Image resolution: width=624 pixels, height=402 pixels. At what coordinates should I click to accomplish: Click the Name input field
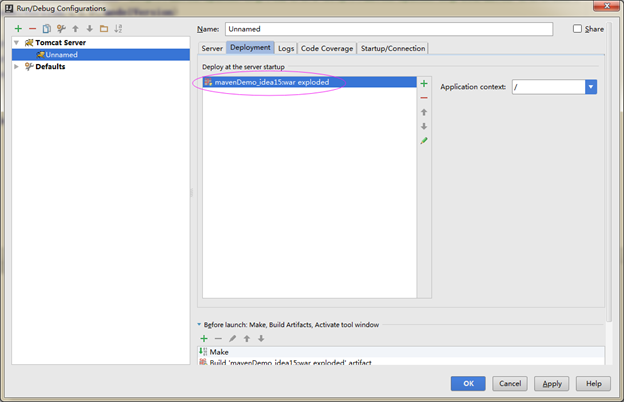tap(388, 29)
